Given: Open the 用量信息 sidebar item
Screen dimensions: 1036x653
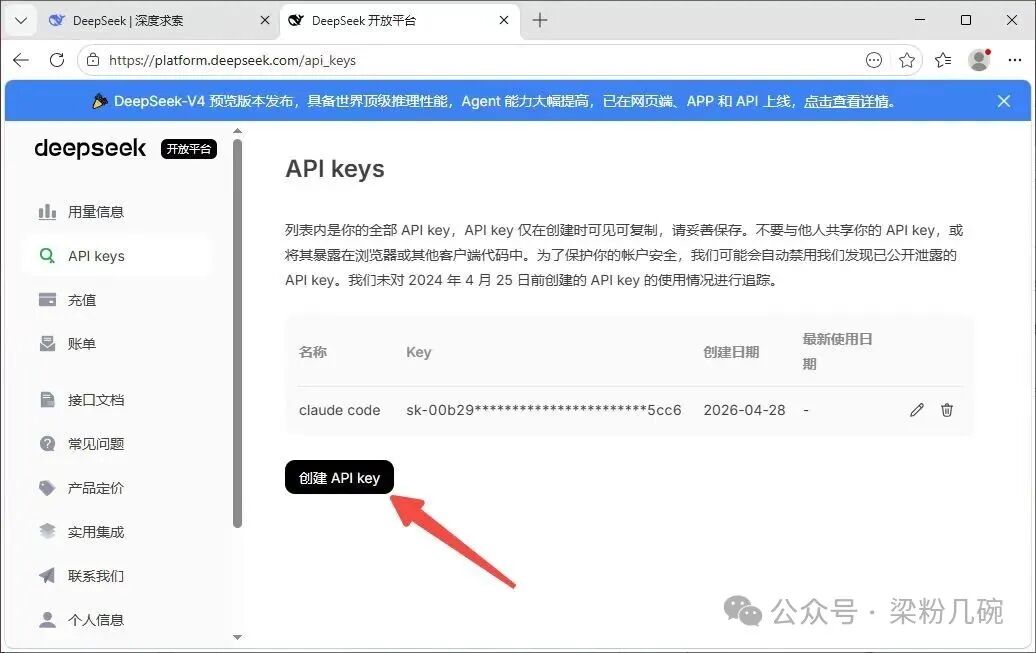Looking at the screenshot, I should pos(116,212).
